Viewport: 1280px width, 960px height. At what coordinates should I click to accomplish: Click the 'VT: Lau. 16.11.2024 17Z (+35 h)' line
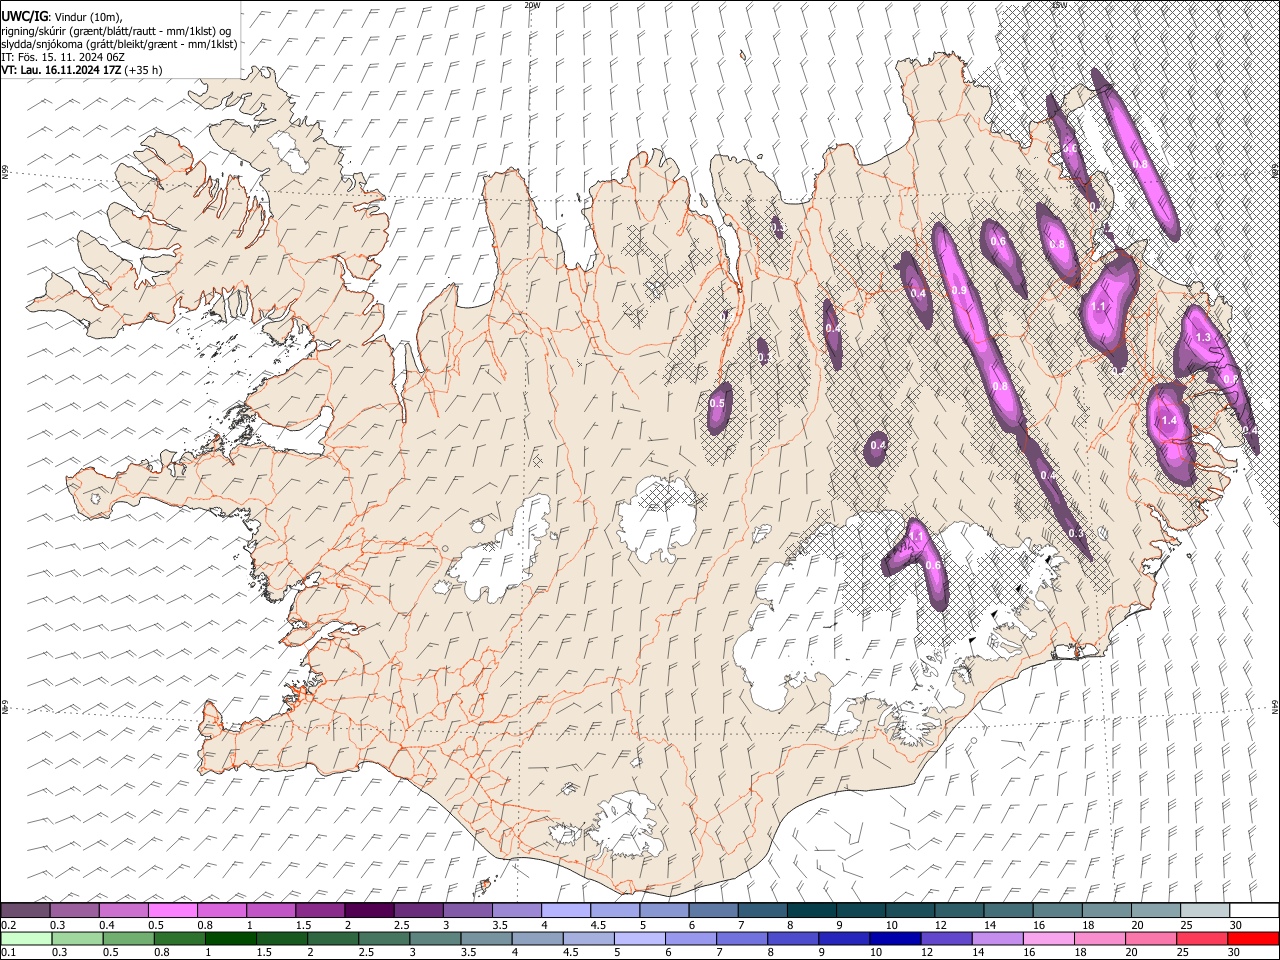pos(82,70)
